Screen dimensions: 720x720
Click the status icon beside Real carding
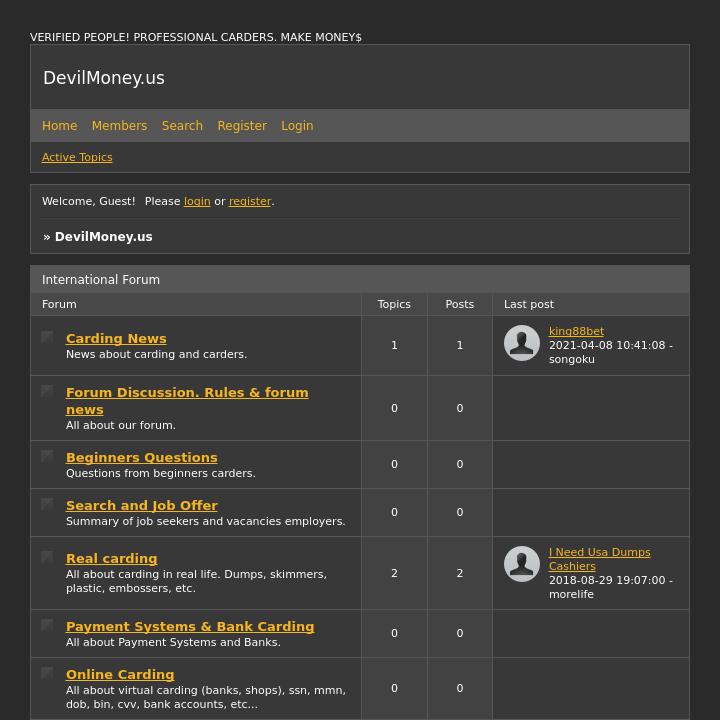click(x=47, y=558)
